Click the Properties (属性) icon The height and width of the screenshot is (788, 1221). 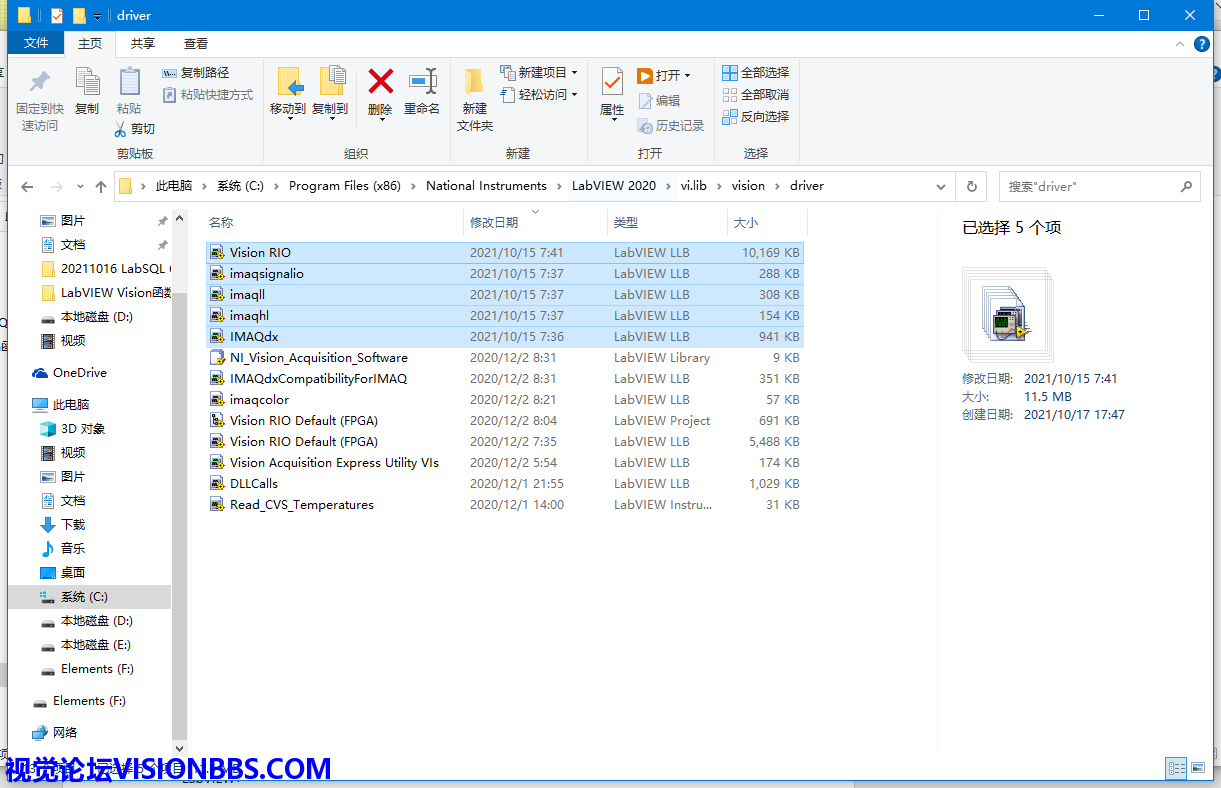pos(612,82)
